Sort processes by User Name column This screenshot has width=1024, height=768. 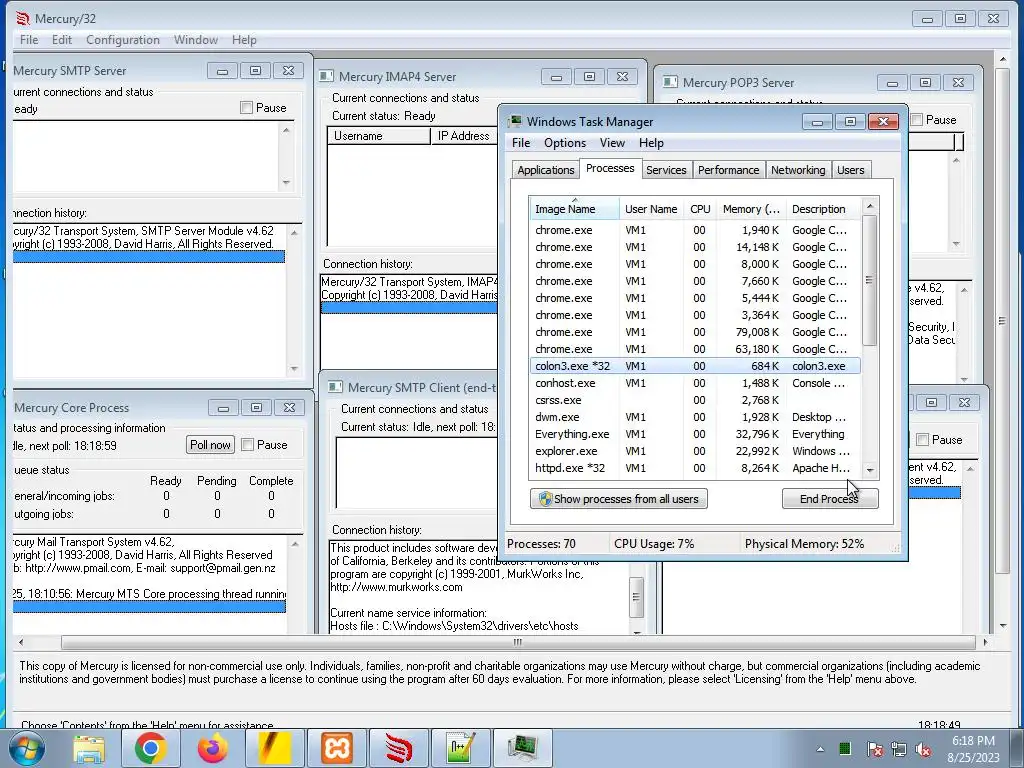[x=651, y=209]
